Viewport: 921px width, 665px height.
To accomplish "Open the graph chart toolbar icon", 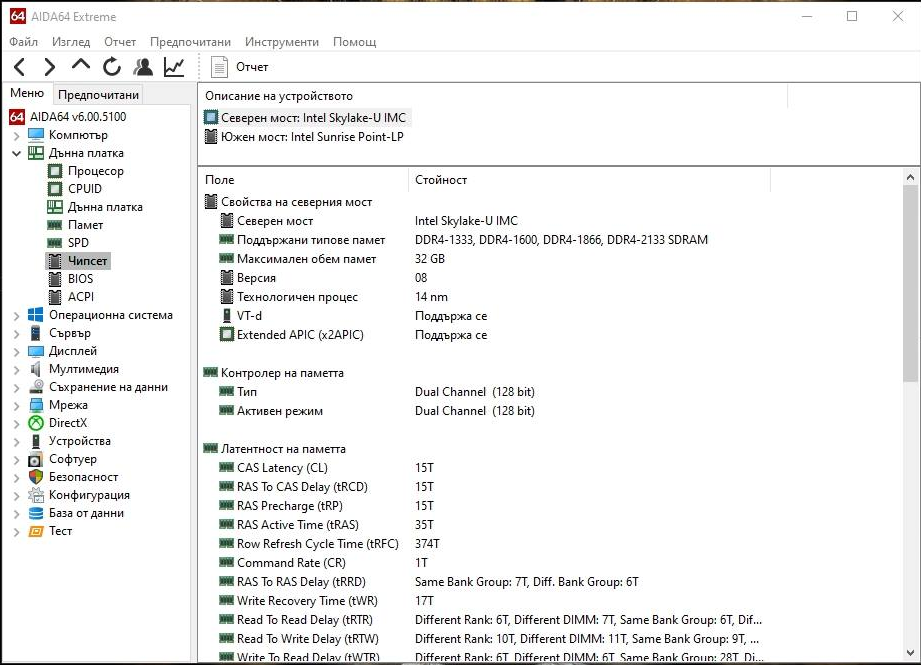I will [x=174, y=67].
